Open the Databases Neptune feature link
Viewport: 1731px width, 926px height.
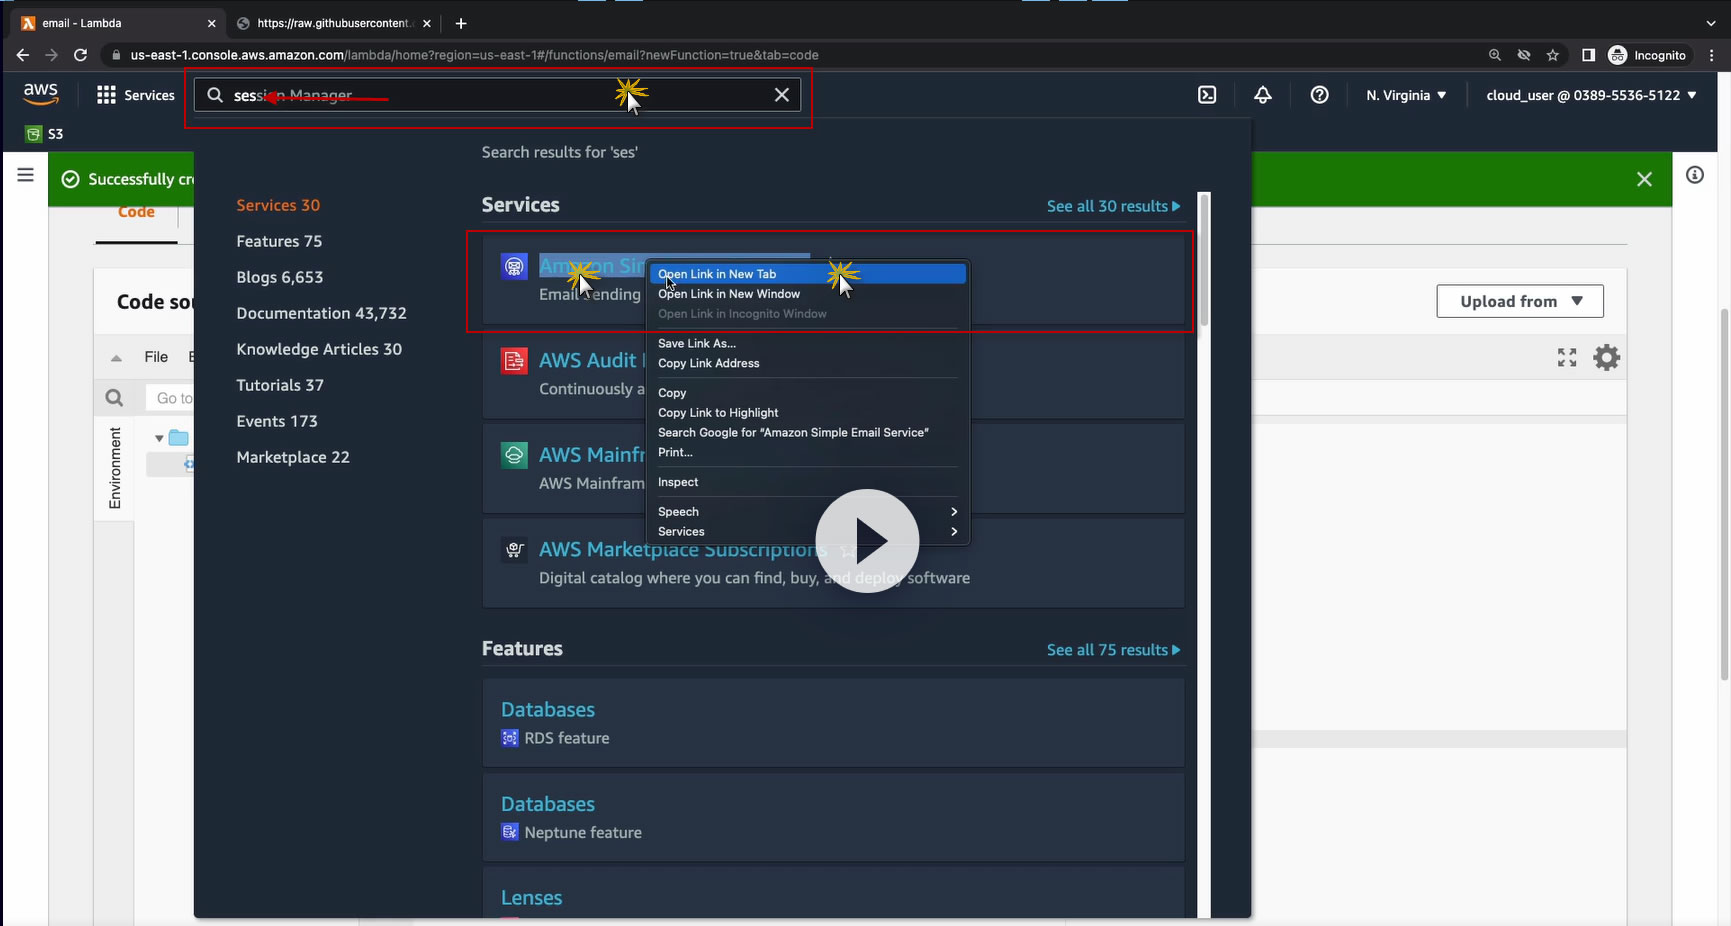[548, 804]
